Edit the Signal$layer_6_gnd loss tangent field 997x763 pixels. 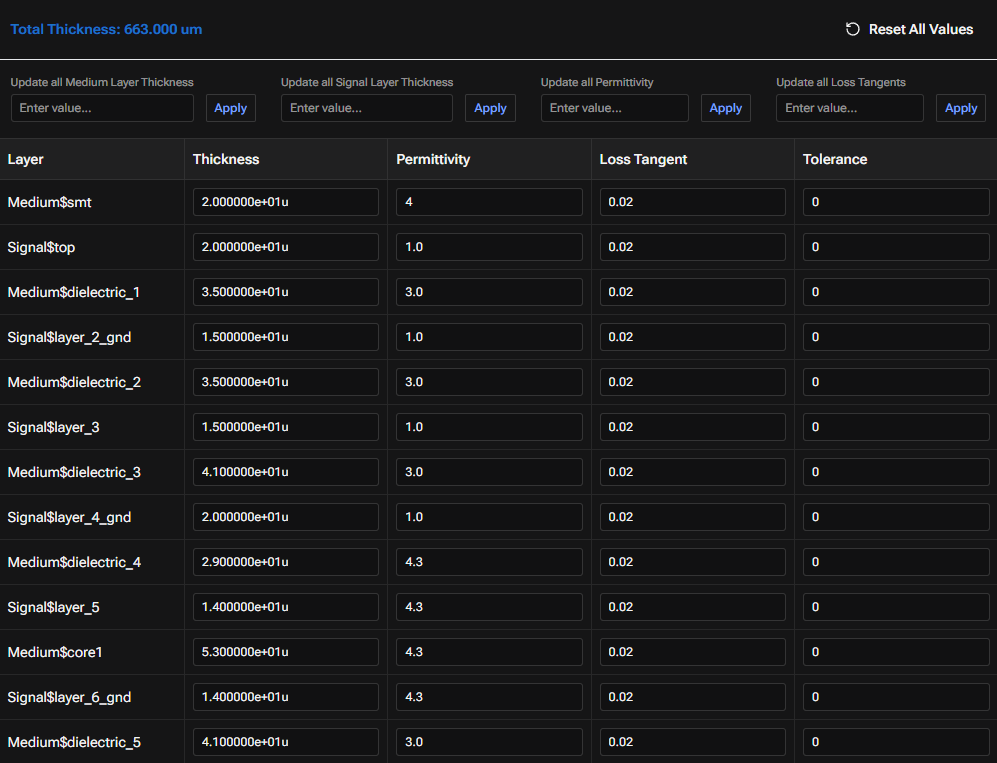click(692, 697)
